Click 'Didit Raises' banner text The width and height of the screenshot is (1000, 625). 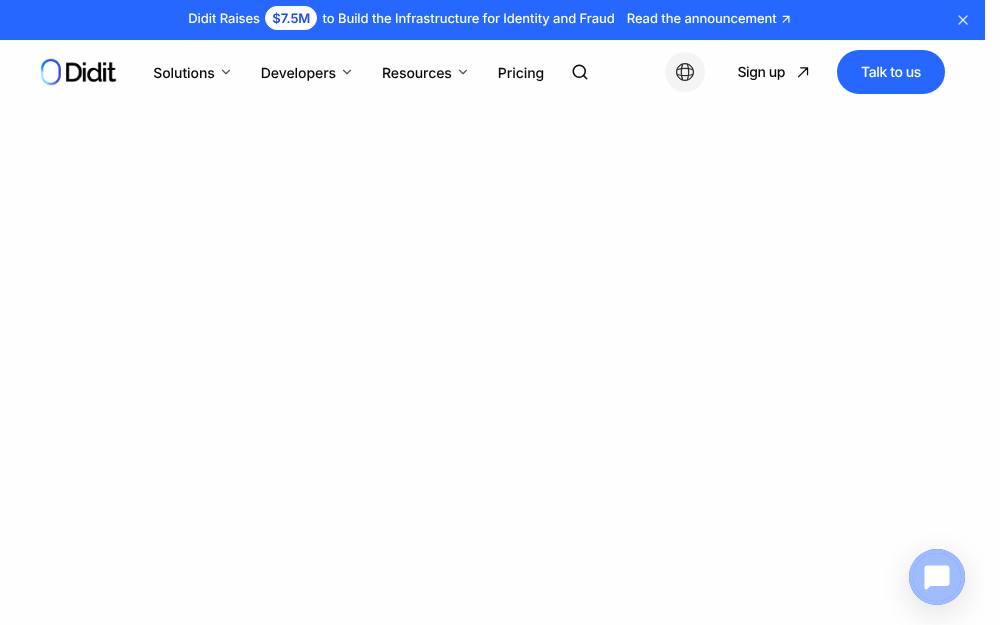[x=224, y=18]
